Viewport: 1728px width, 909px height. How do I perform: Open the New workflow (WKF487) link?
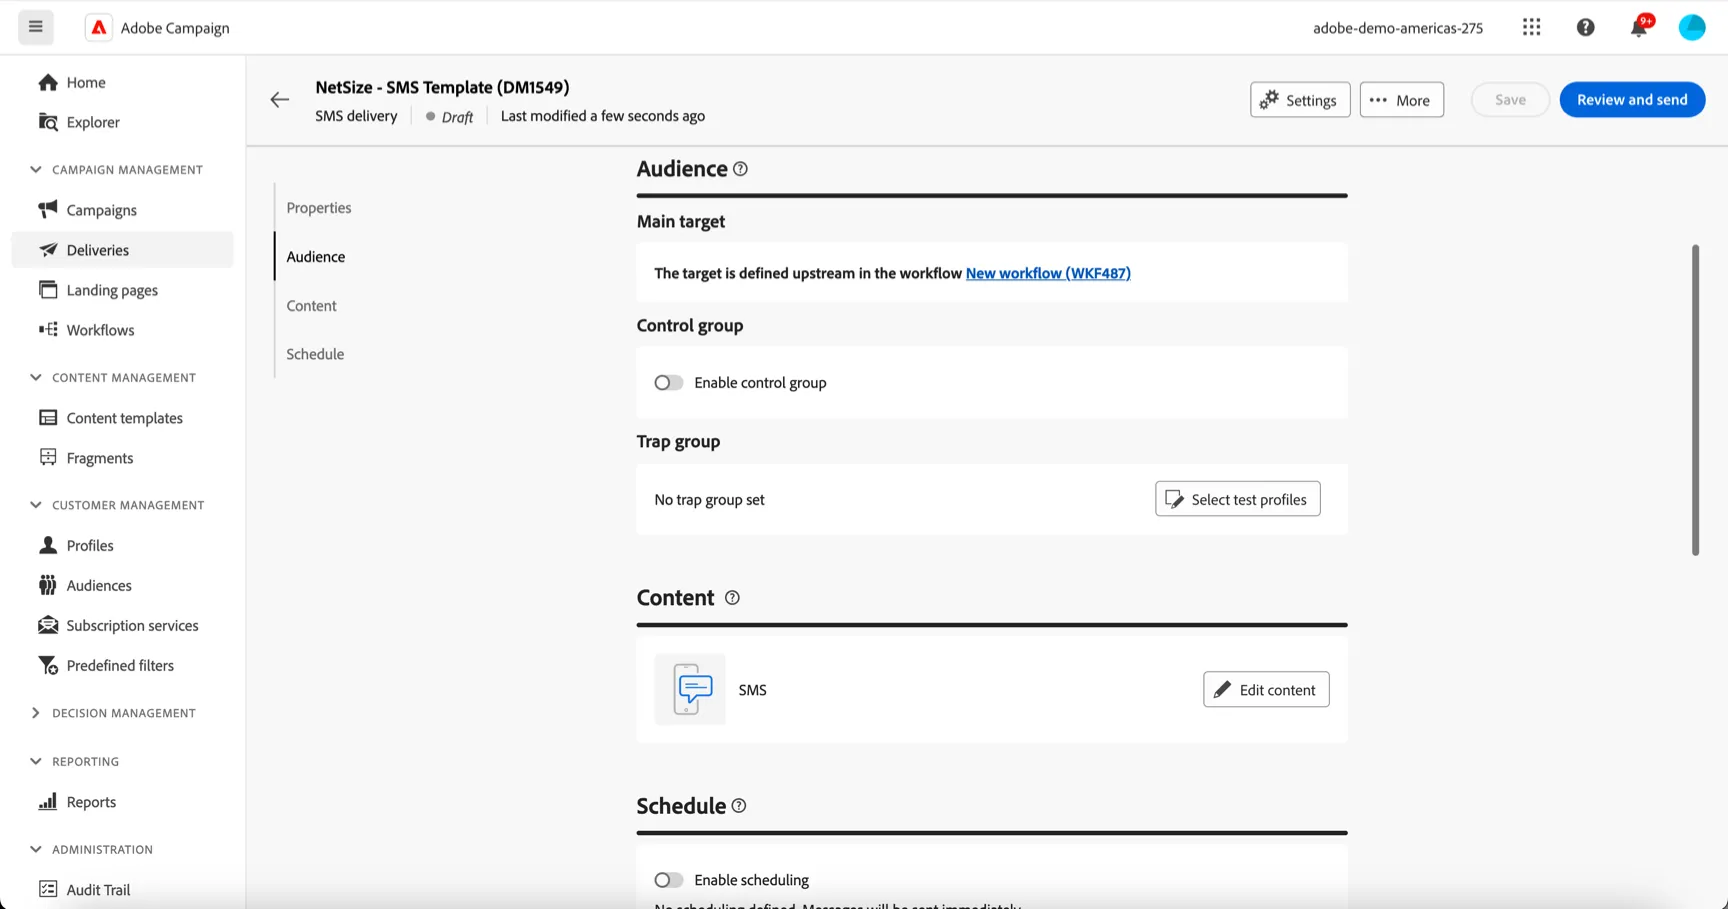click(x=1048, y=273)
